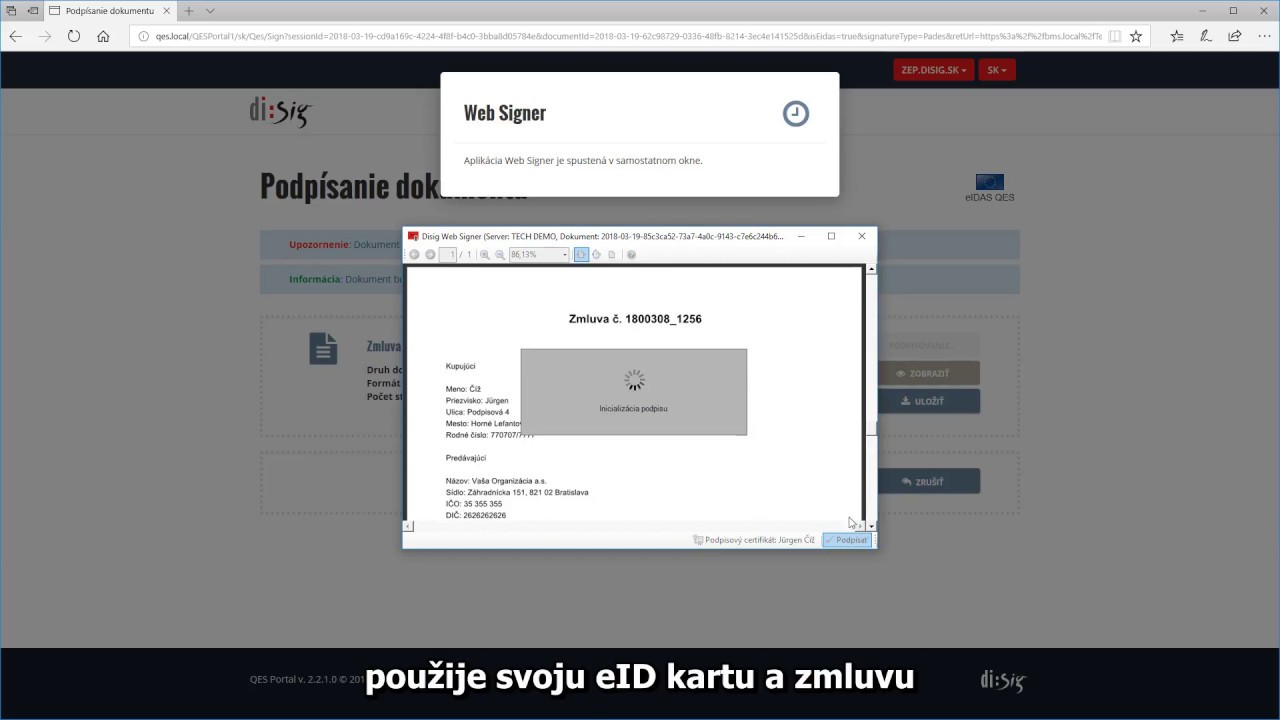Click the document file icon on portal
The height and width of the screenshot is (720, 1280).
[323, 348]
